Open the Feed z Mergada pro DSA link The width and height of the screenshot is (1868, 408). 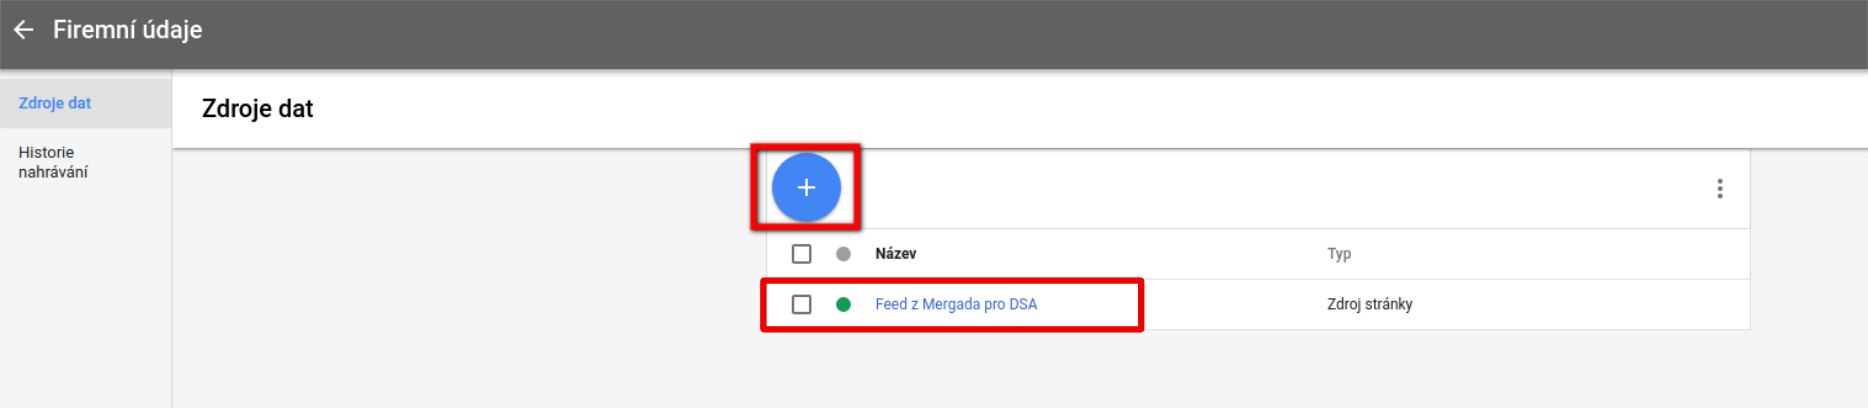point(956,304)
